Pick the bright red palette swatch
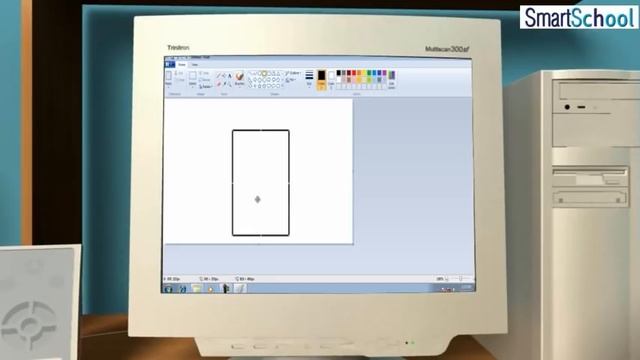The width and height of the screenshot is (640, 360). (x=354, y=73)
